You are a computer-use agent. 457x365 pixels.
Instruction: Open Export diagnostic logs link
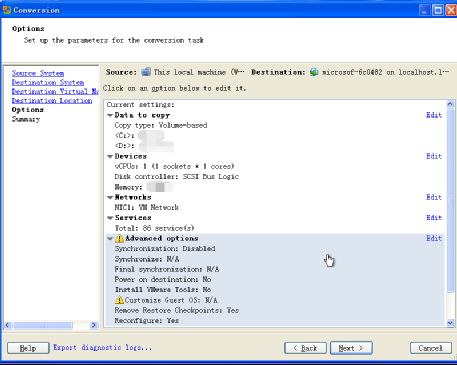click(103, 347)
